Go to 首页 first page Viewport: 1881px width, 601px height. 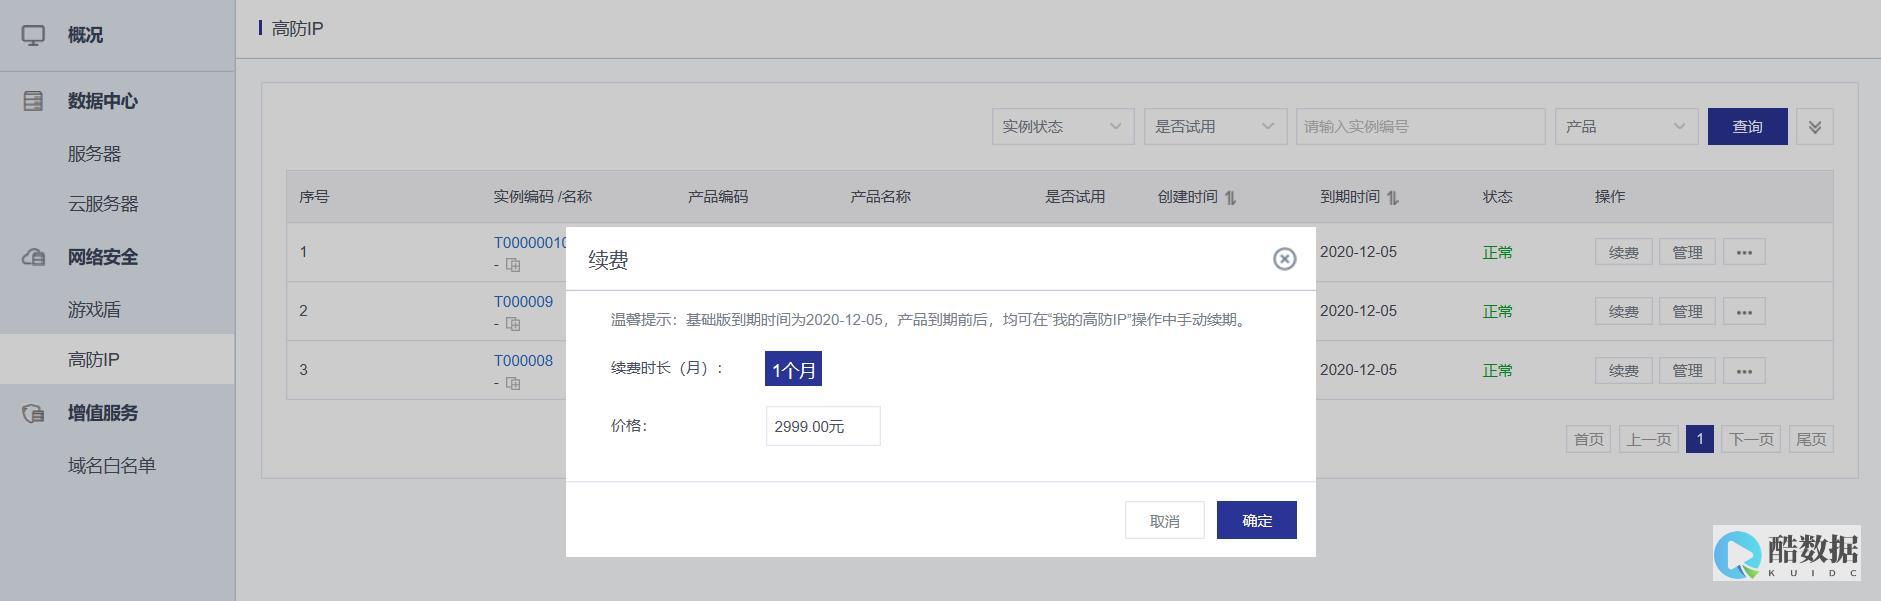(1588, 439)
